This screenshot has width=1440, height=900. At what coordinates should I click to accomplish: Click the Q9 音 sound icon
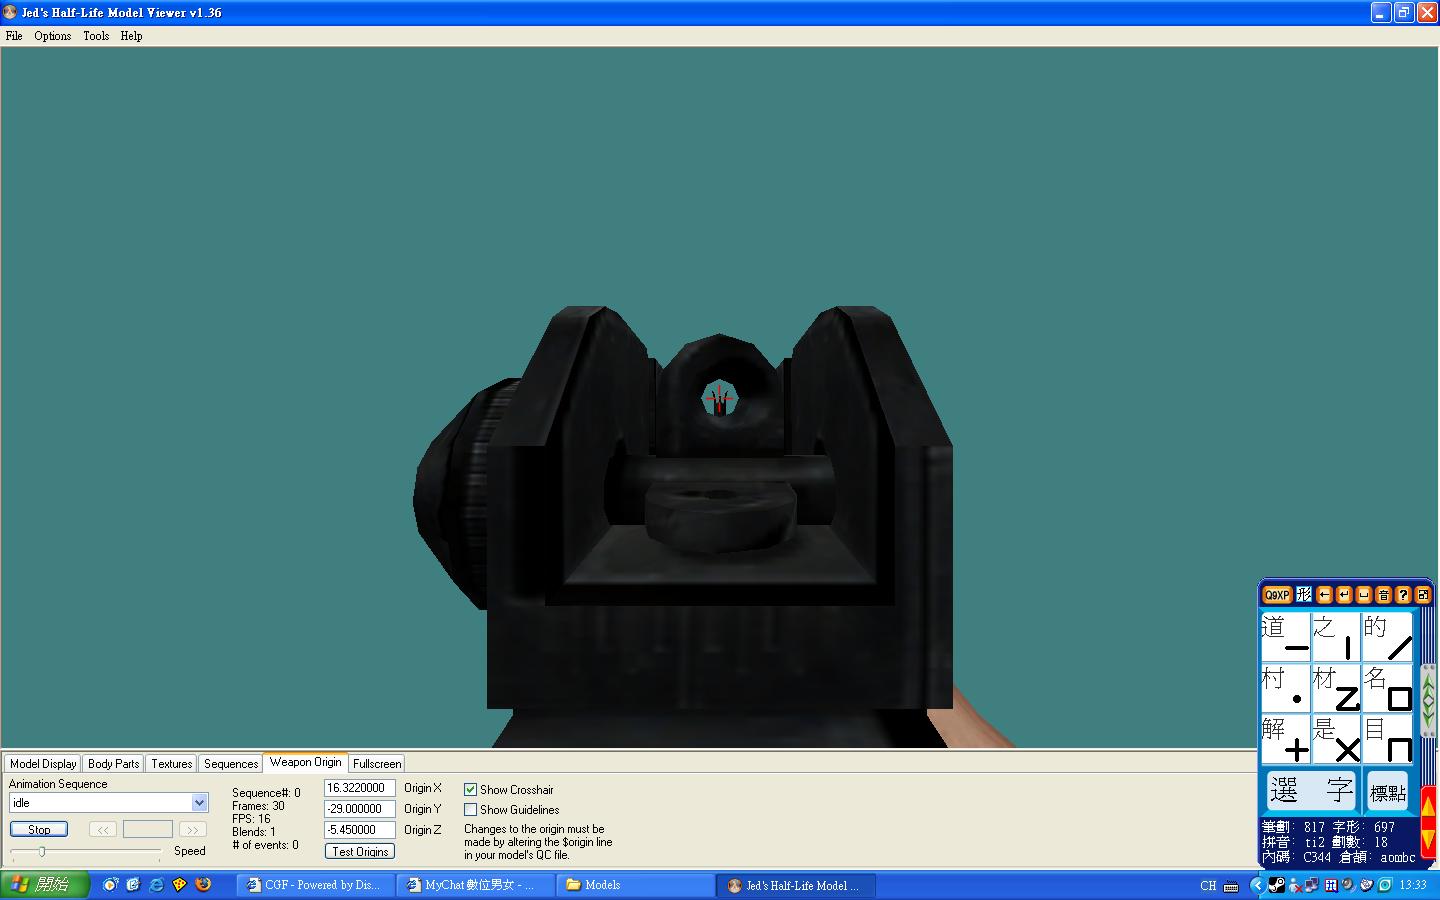[1384, 595]
